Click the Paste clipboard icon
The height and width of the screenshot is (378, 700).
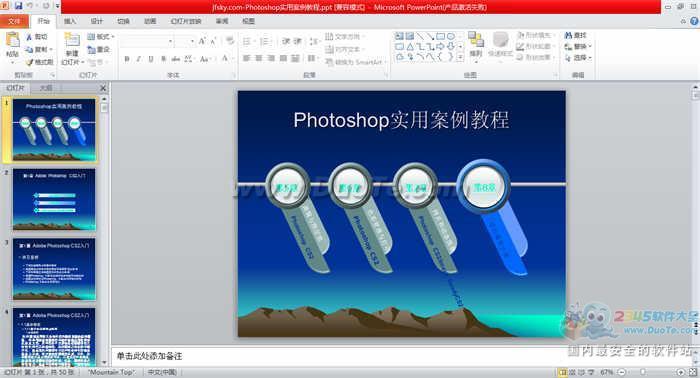[12, 40]
